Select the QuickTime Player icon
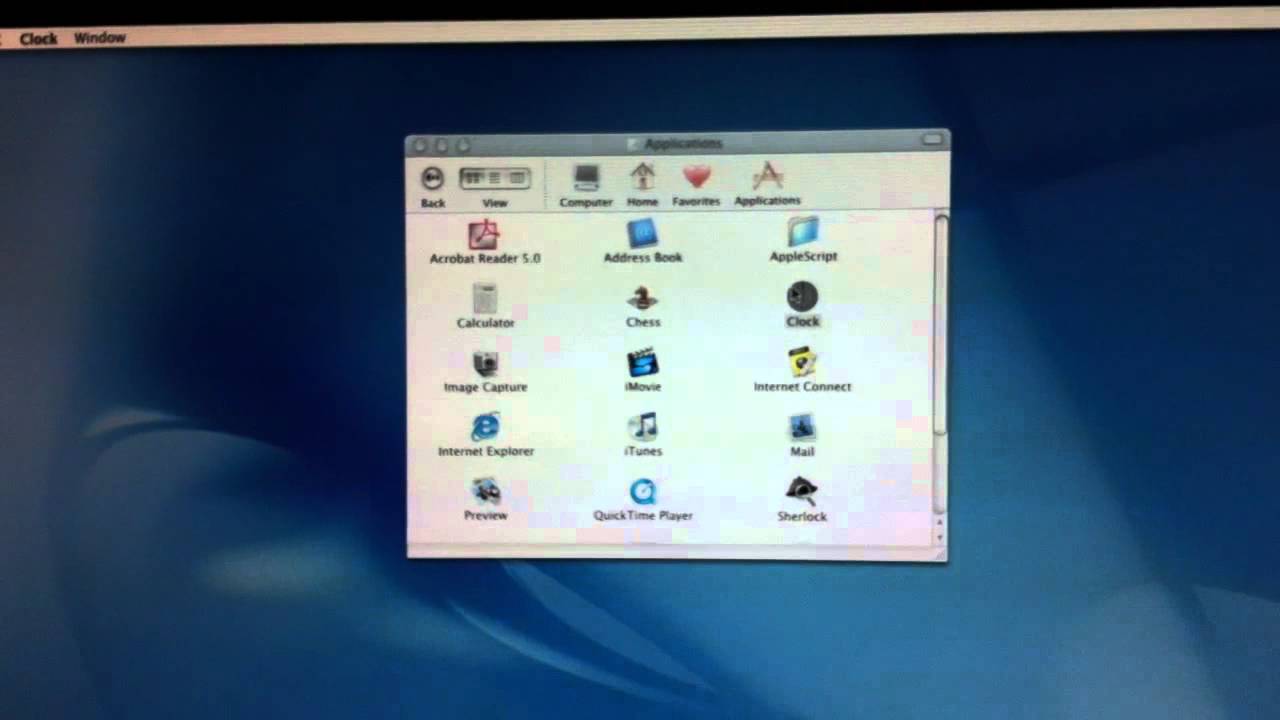The image size is (1280, 720). (x=643, y=492)
